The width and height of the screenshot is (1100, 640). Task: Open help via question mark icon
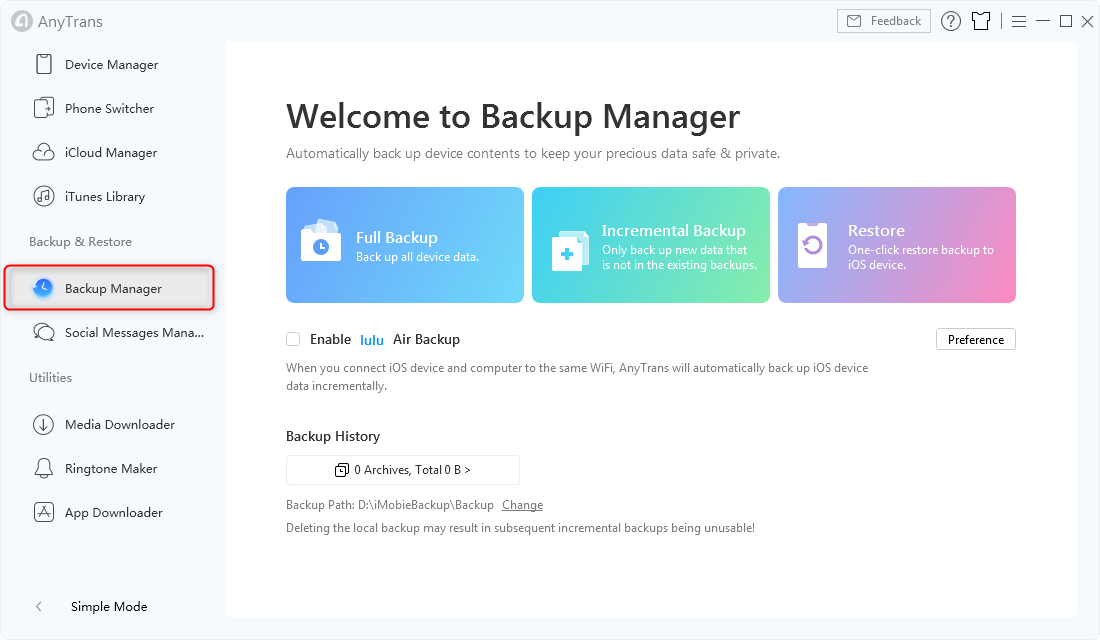[x=951, y=21]
